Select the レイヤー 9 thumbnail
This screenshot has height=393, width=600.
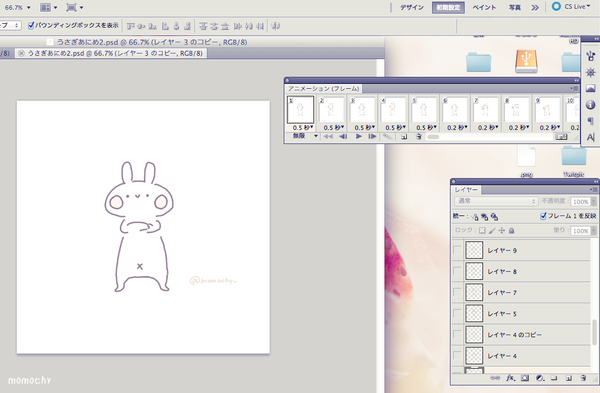[x=474, y=250]
